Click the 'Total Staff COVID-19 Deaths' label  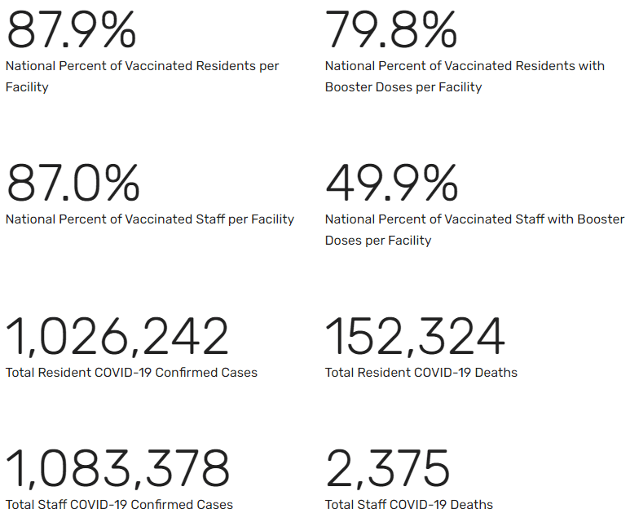pyautogui.click(x=409, y=504)
